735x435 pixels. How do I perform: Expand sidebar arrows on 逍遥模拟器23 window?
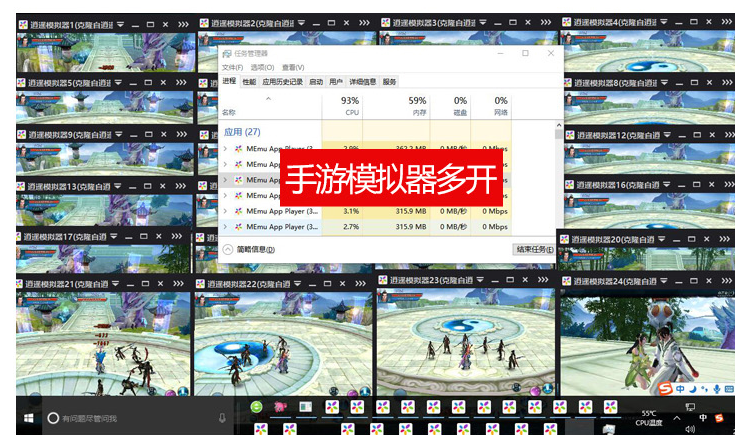pos(543,280)
